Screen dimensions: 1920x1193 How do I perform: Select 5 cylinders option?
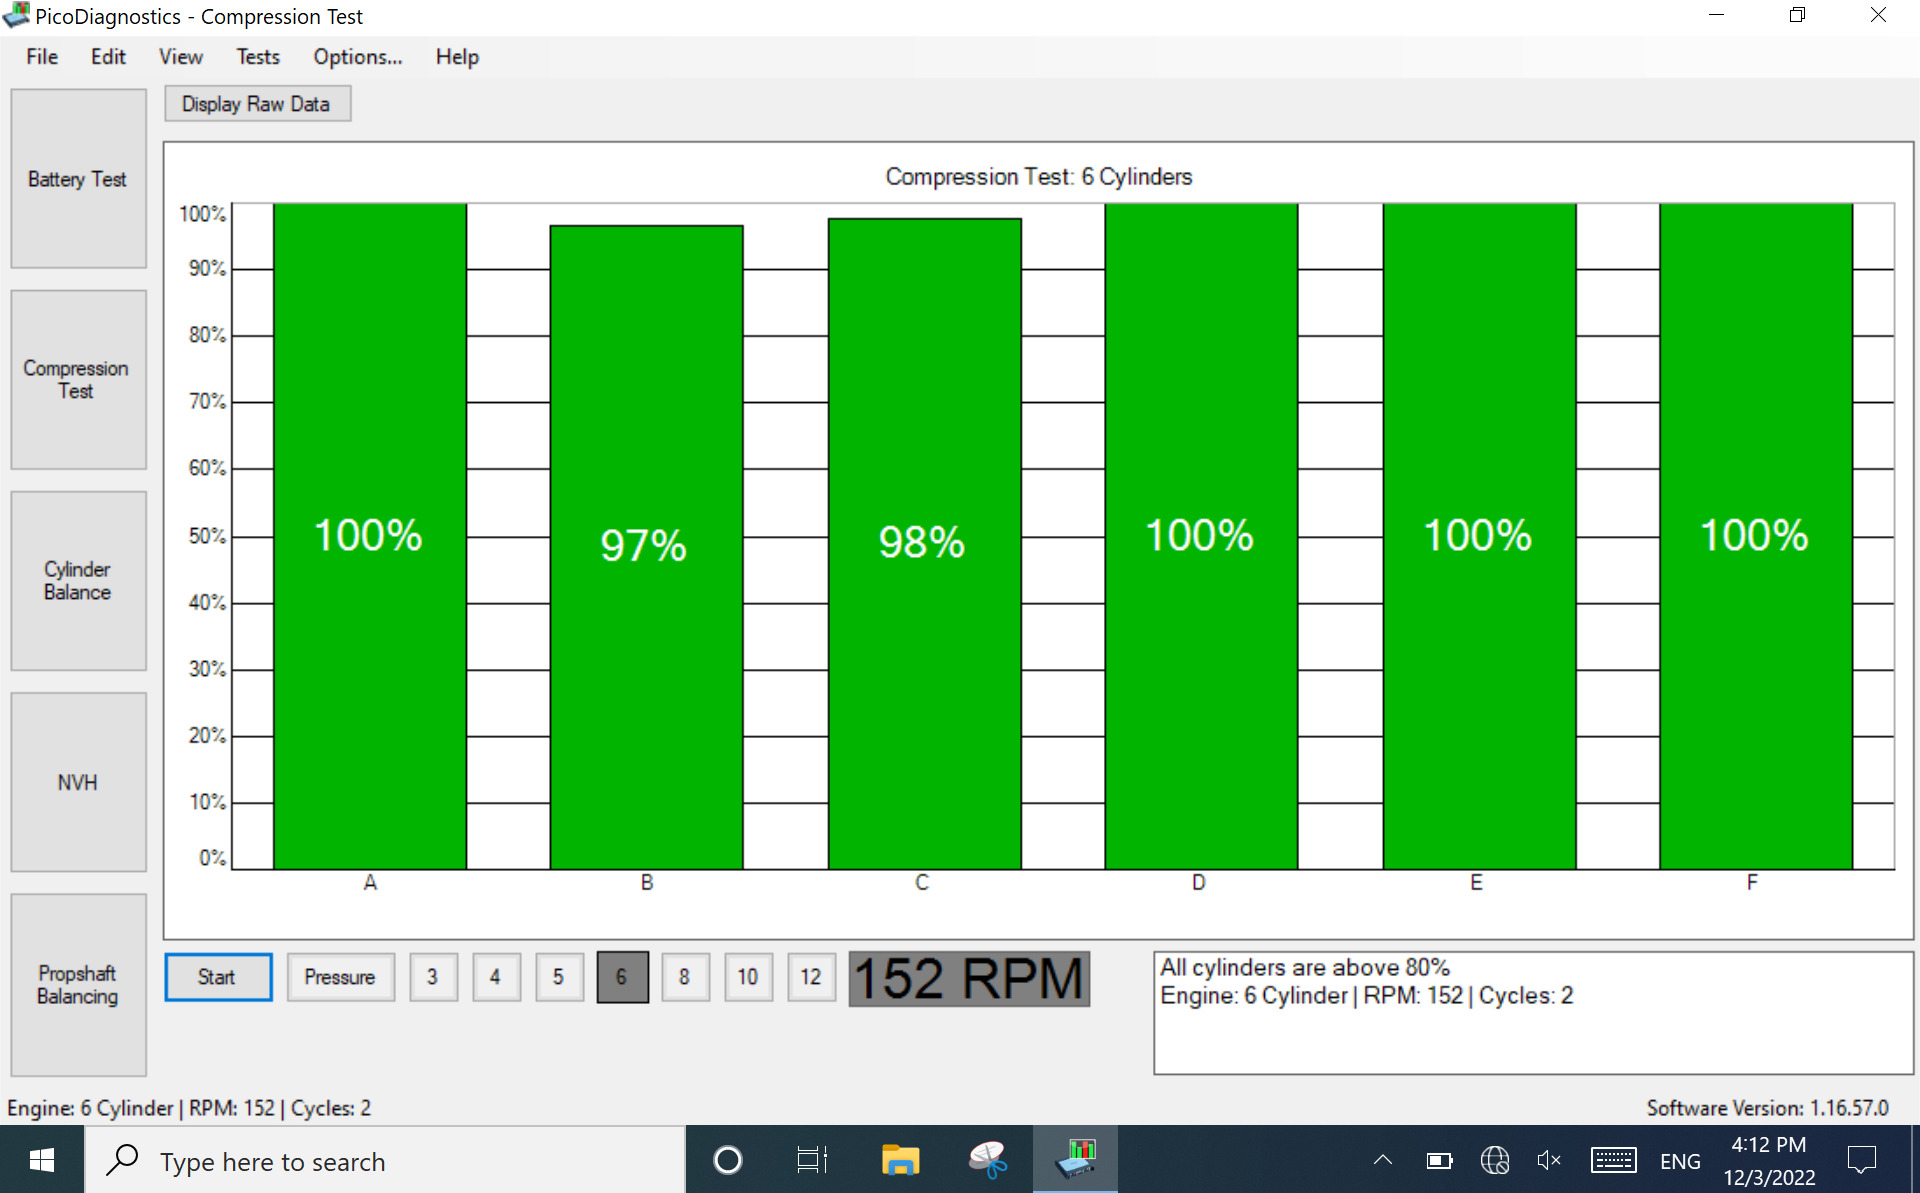click(x=559, y=977)
